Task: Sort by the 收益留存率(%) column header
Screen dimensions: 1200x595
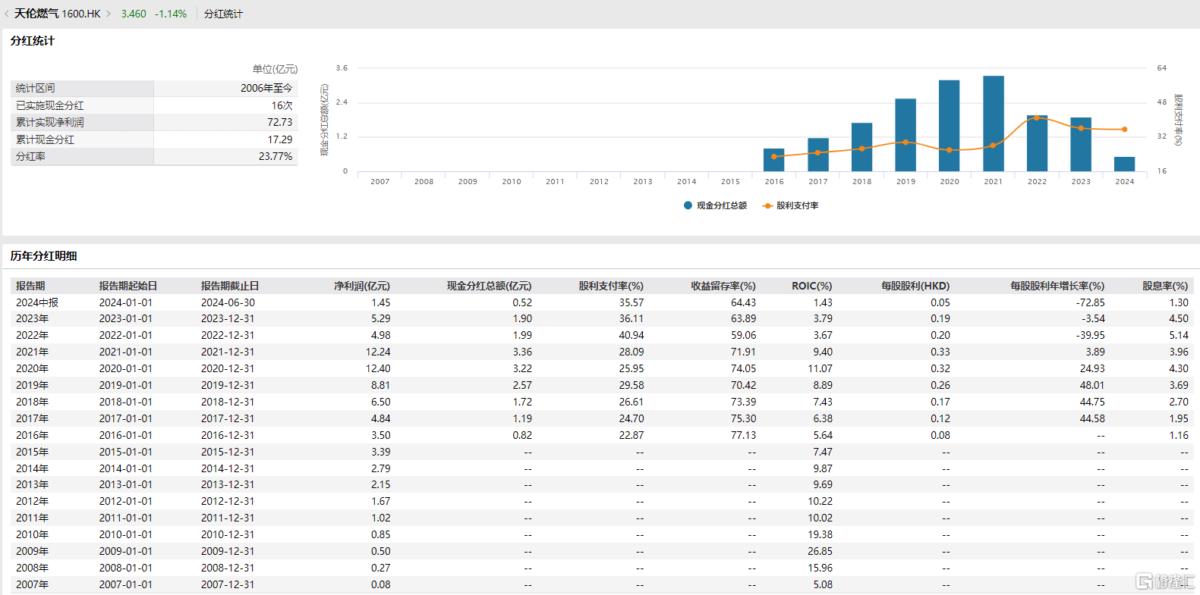Action: pyautogui.click(x=723, y=285)
